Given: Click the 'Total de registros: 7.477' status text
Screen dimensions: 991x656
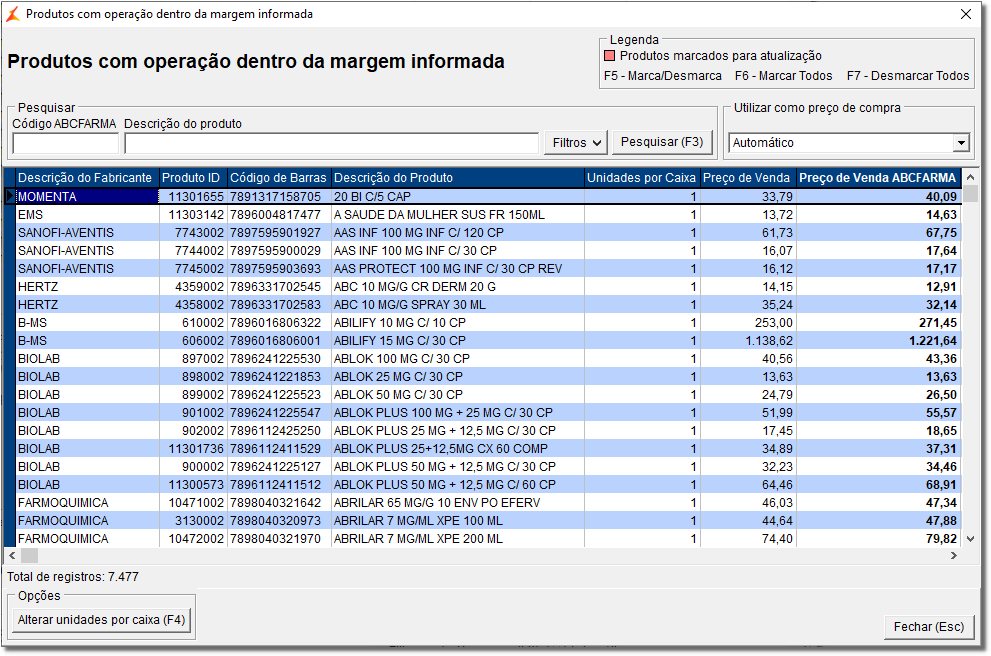Looking at the screenshot, I should coord(73,577).
